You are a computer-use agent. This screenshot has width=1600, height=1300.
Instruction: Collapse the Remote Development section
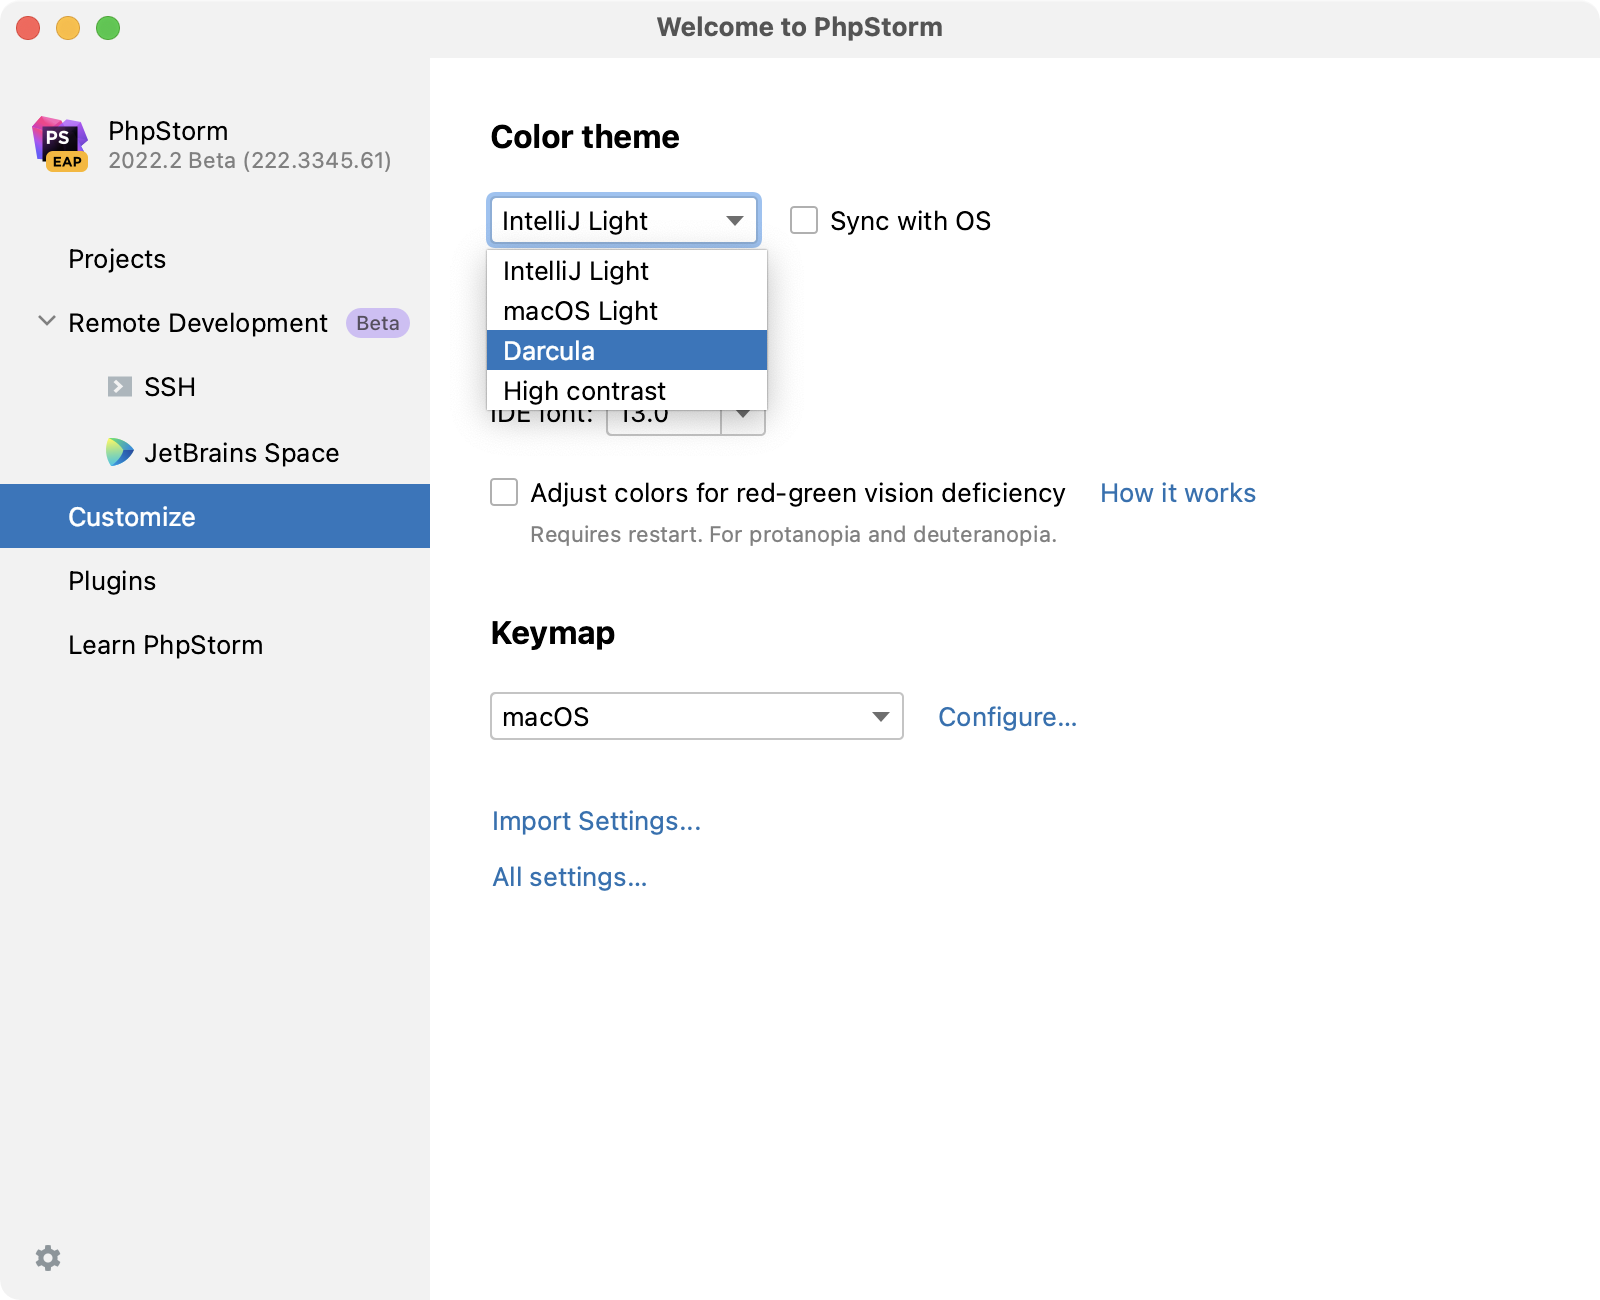pos(46,321)
